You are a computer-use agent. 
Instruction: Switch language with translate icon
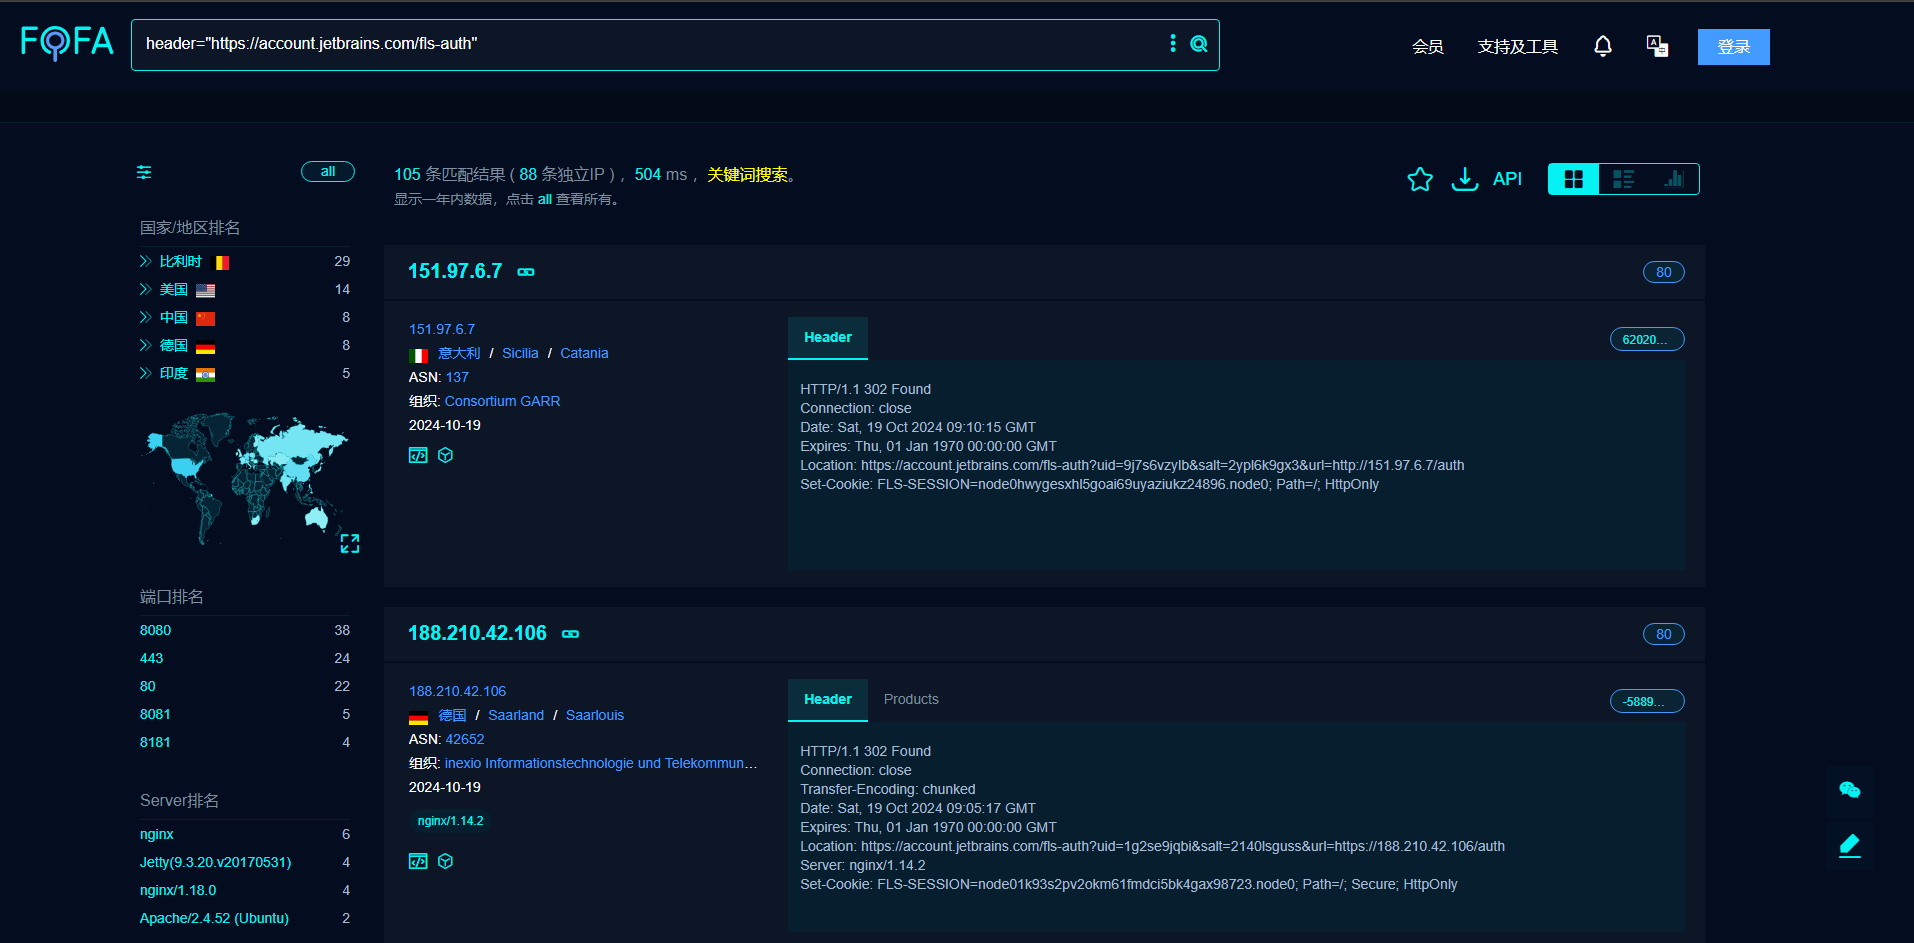pos(1657,46)
